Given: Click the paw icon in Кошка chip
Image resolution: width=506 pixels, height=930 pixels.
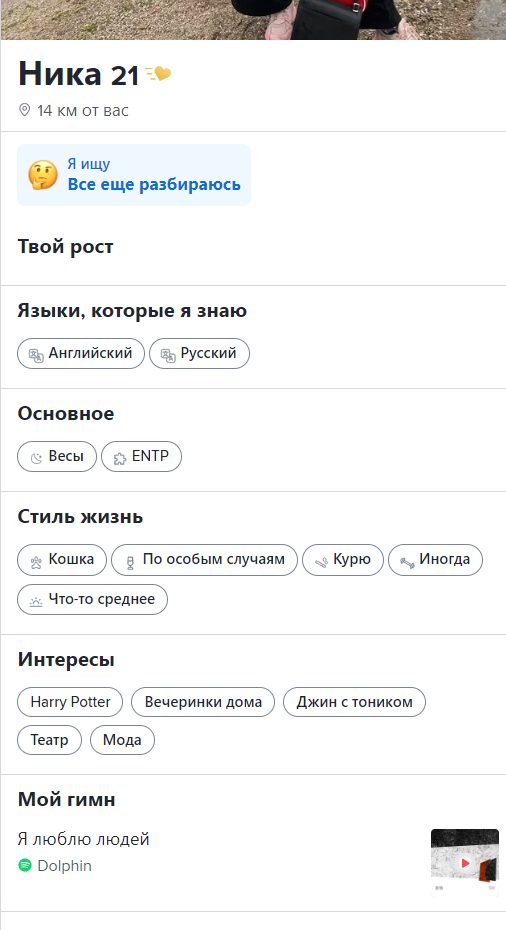Looking at the screenshot, I should 36,561.
